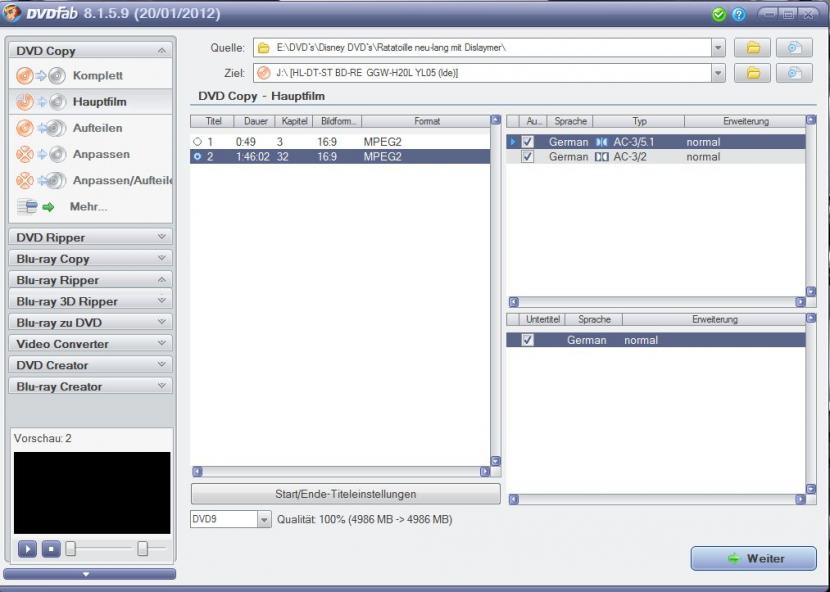Click the audio Sprache column header
The height and width of the screenshot is (592, 830).
(x=570, y=121)
